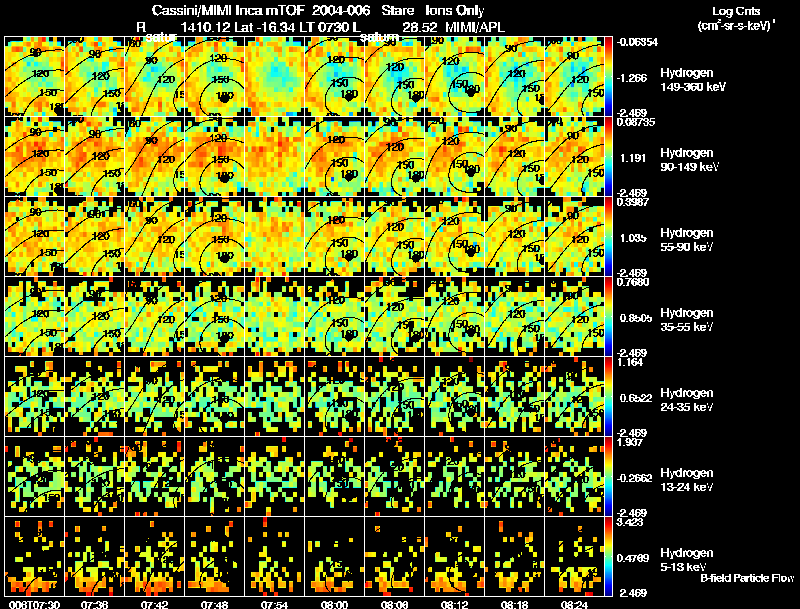Click the 90-149 keV panel at 08:18

[514, 157]
